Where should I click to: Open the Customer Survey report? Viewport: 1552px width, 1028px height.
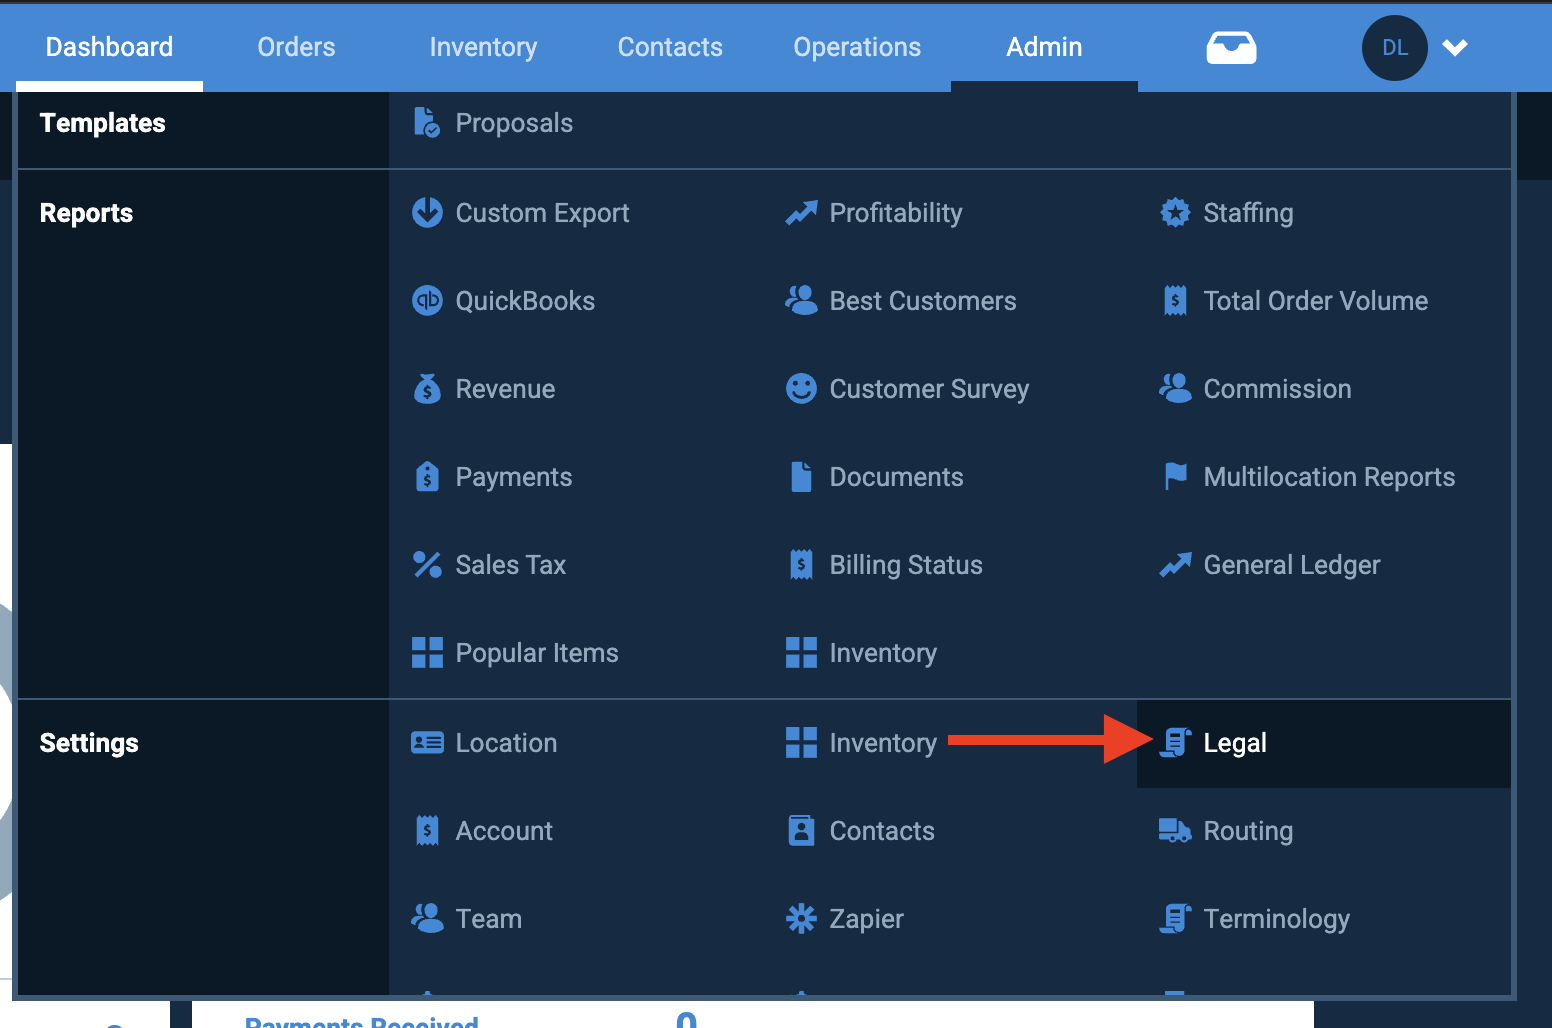(x=929, y=389)
